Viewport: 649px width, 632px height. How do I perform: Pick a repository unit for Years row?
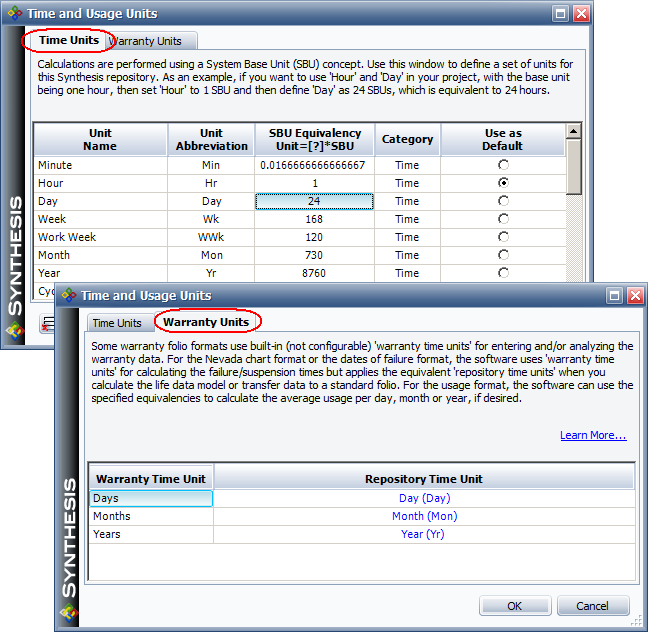click(x=424, y=534)
